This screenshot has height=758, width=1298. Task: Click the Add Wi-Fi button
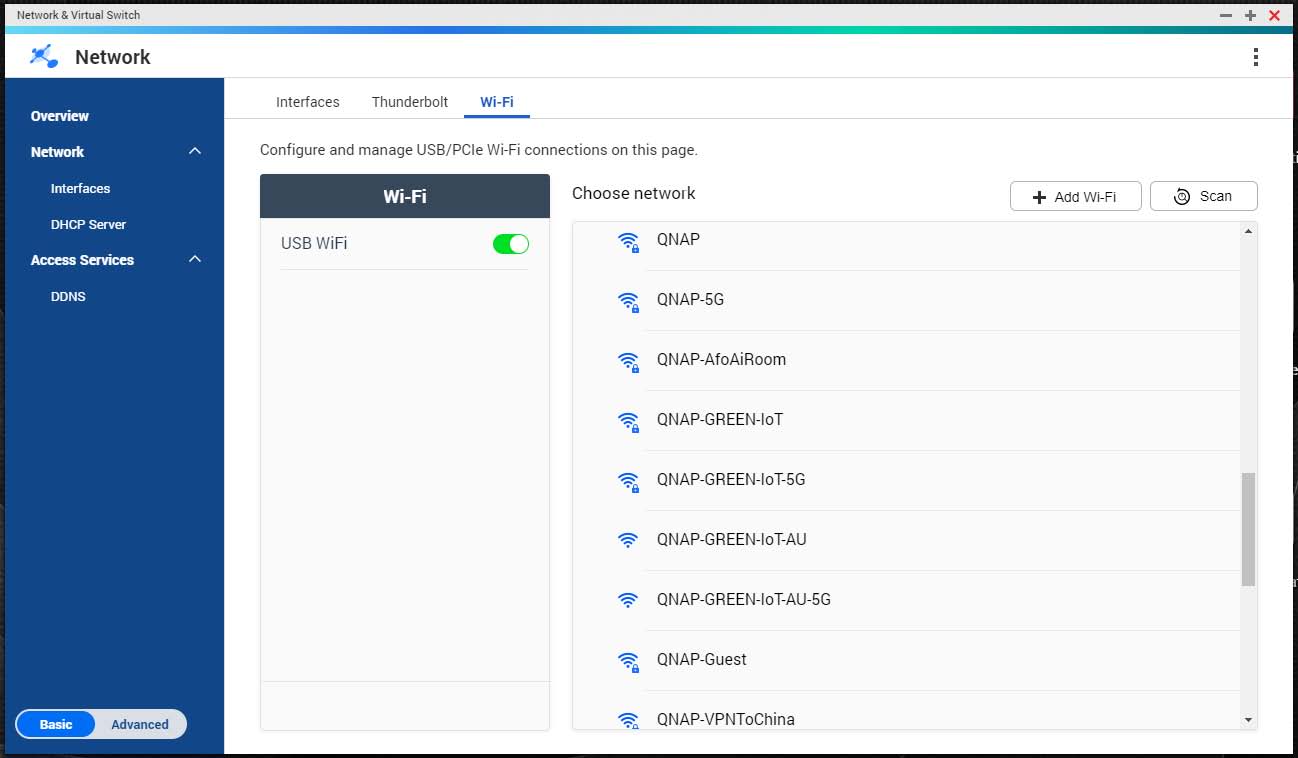(x=1075, y=196)
